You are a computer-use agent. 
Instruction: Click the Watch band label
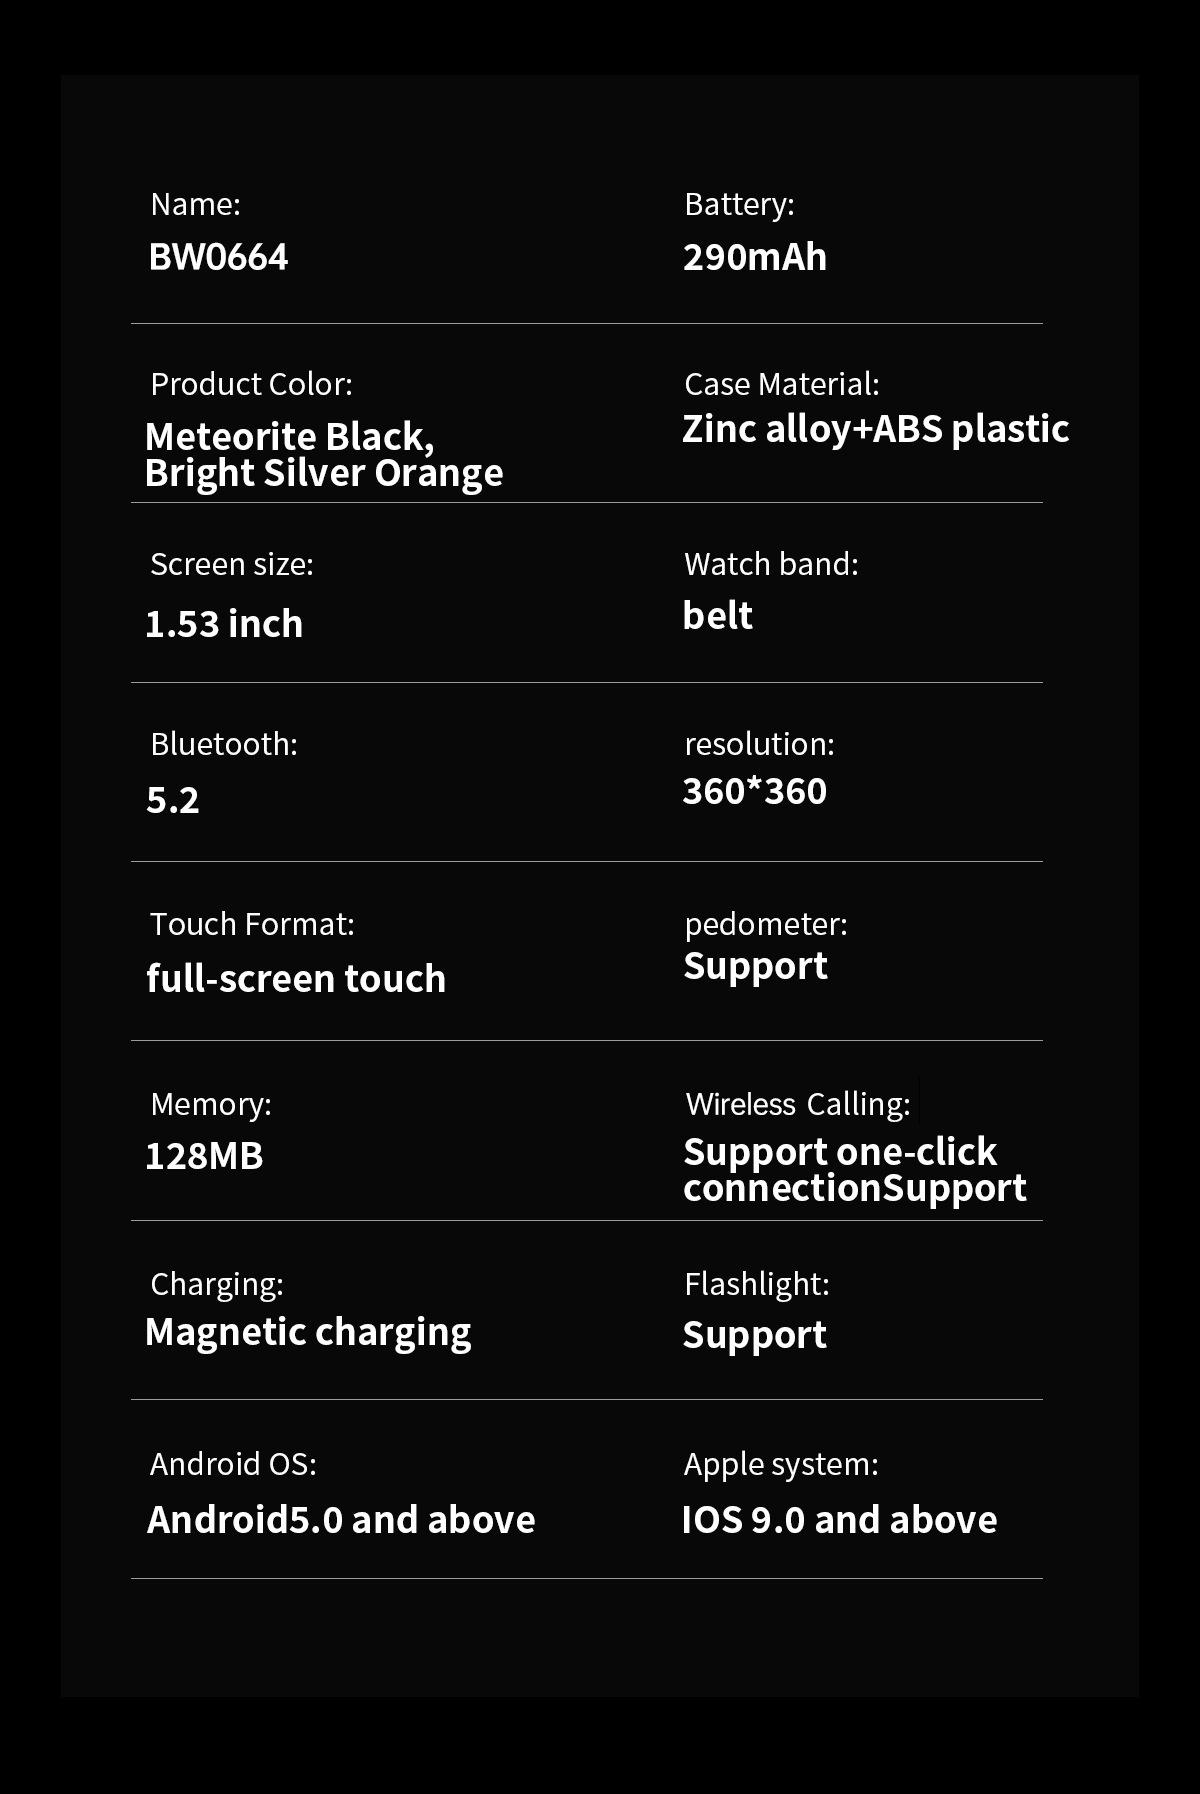tap(771, 564)
